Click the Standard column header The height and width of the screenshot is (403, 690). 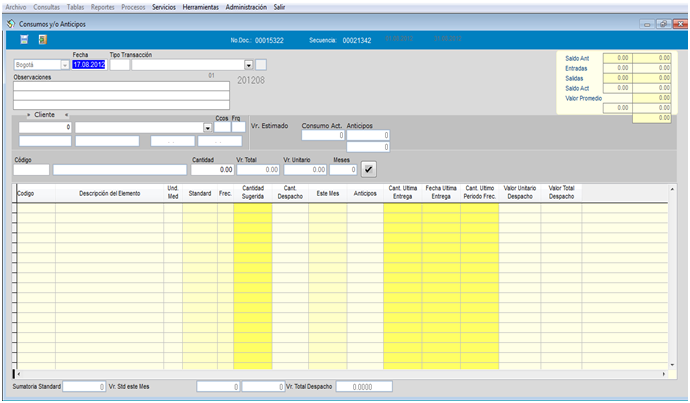point(200,193)
